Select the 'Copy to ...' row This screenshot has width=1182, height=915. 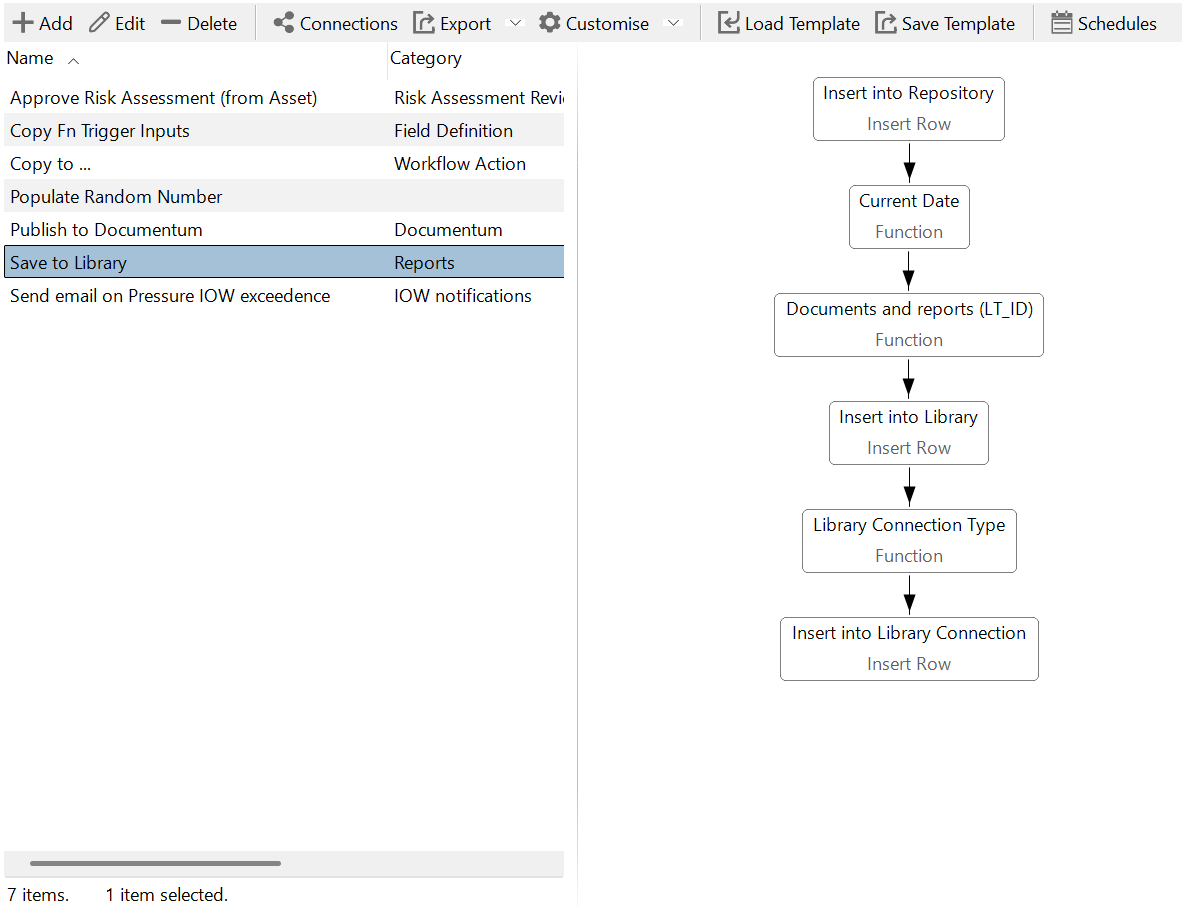[x=283, y=164]
